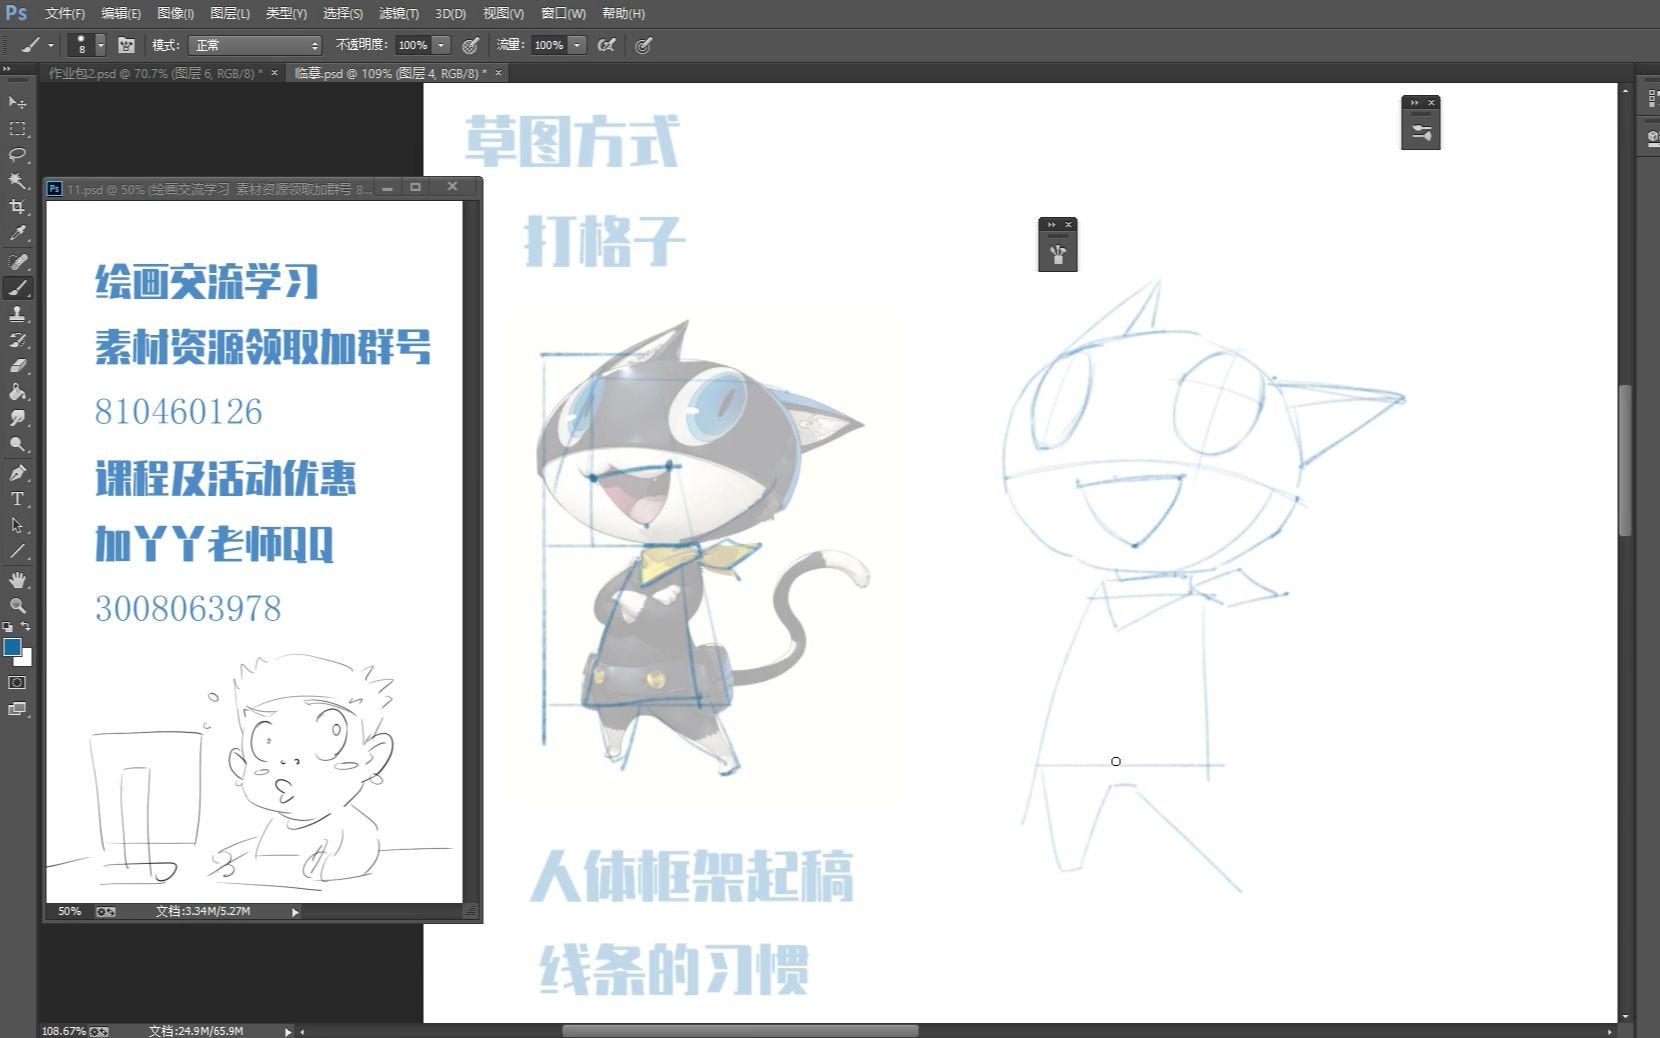Select the Crop tool
Image resolution: width=1660 pixels, height=1038 pixels.
coord(16,207)
